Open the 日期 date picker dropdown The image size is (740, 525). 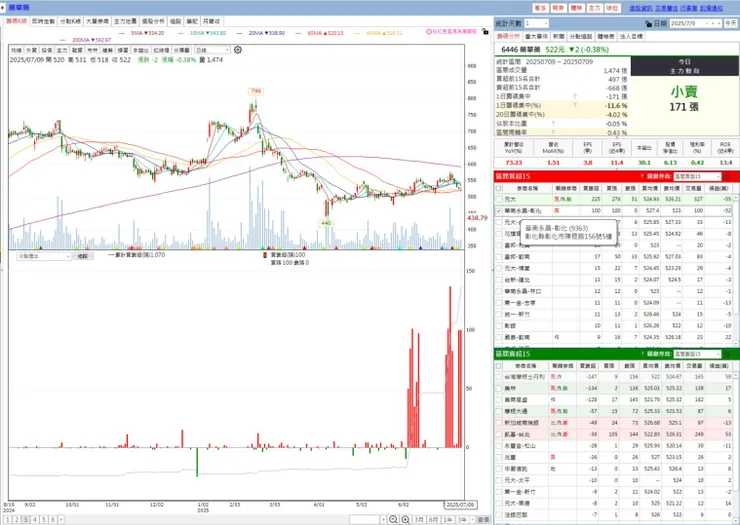pyautogui.click(x=706, y=23)
